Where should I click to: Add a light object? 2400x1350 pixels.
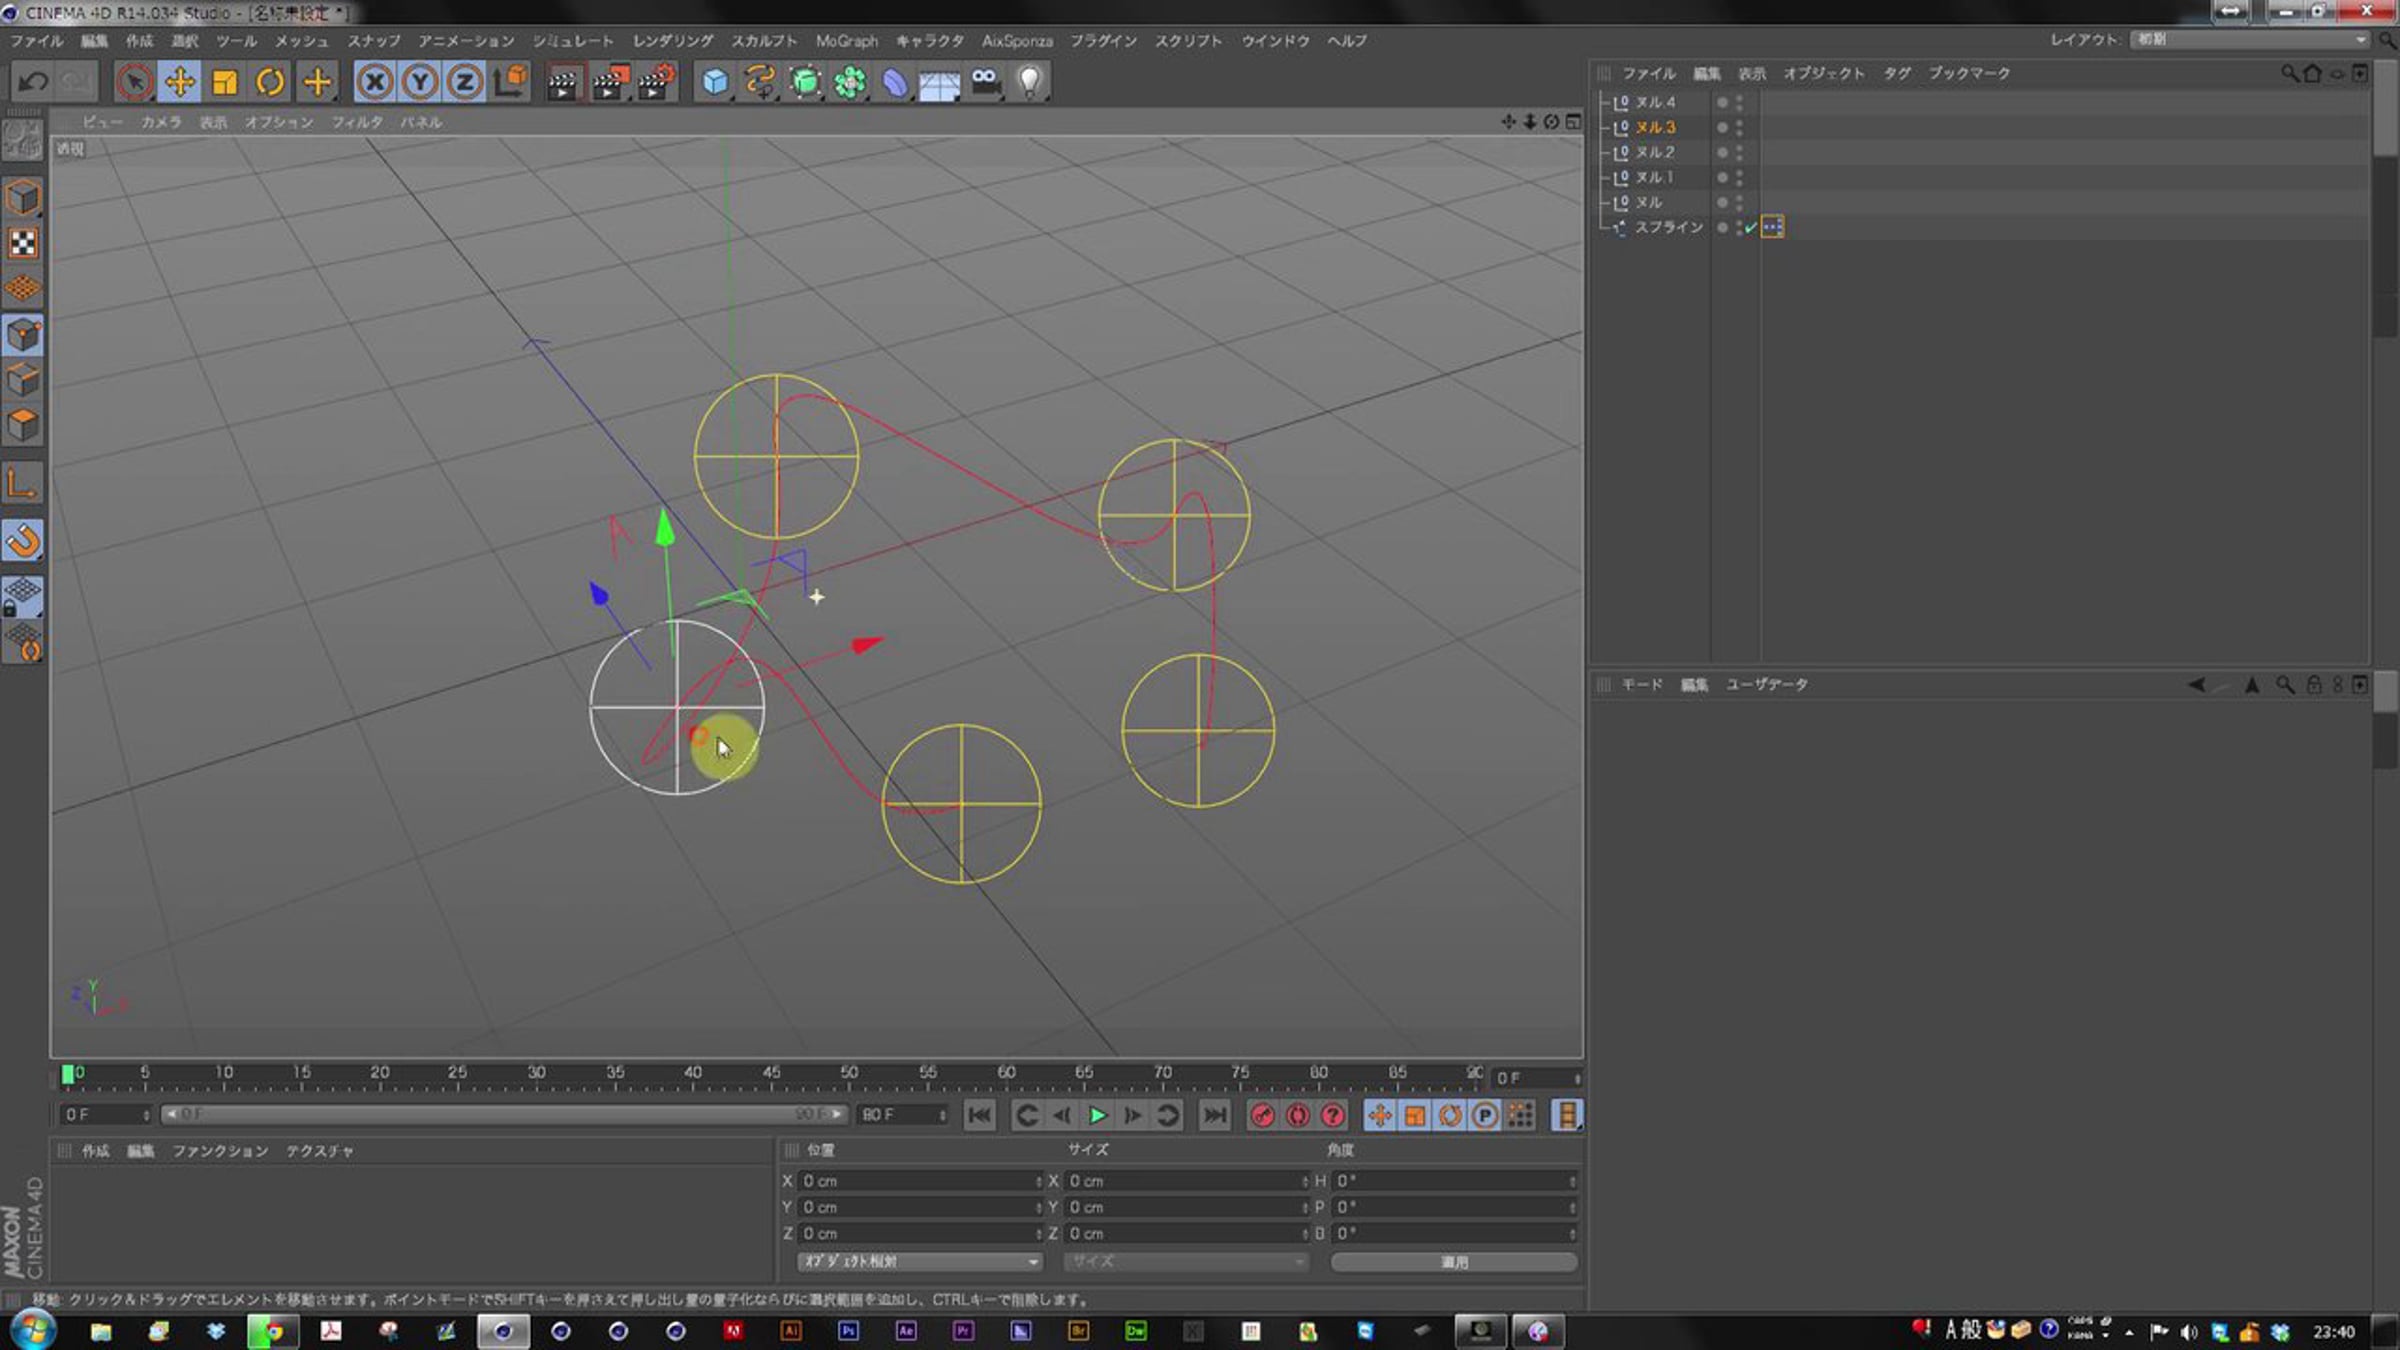tap(1031, 82)
